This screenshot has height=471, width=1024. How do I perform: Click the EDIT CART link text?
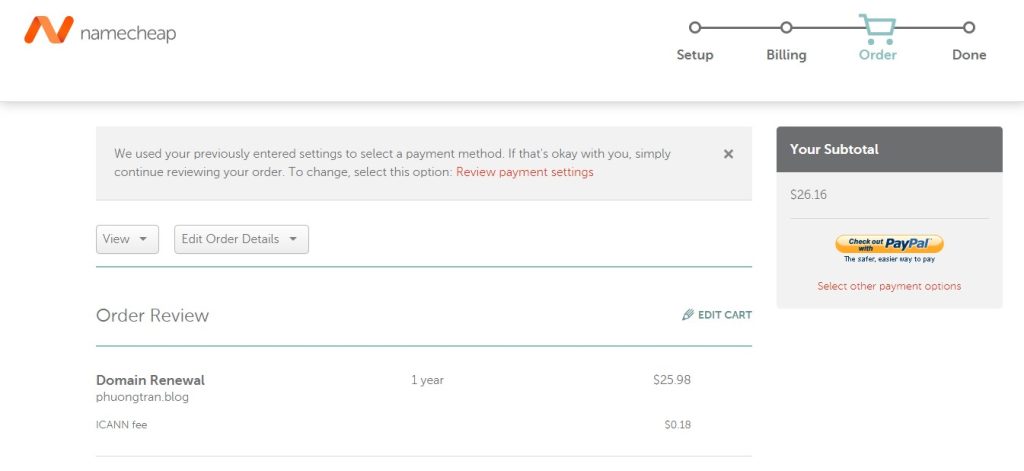pos(725,315)
